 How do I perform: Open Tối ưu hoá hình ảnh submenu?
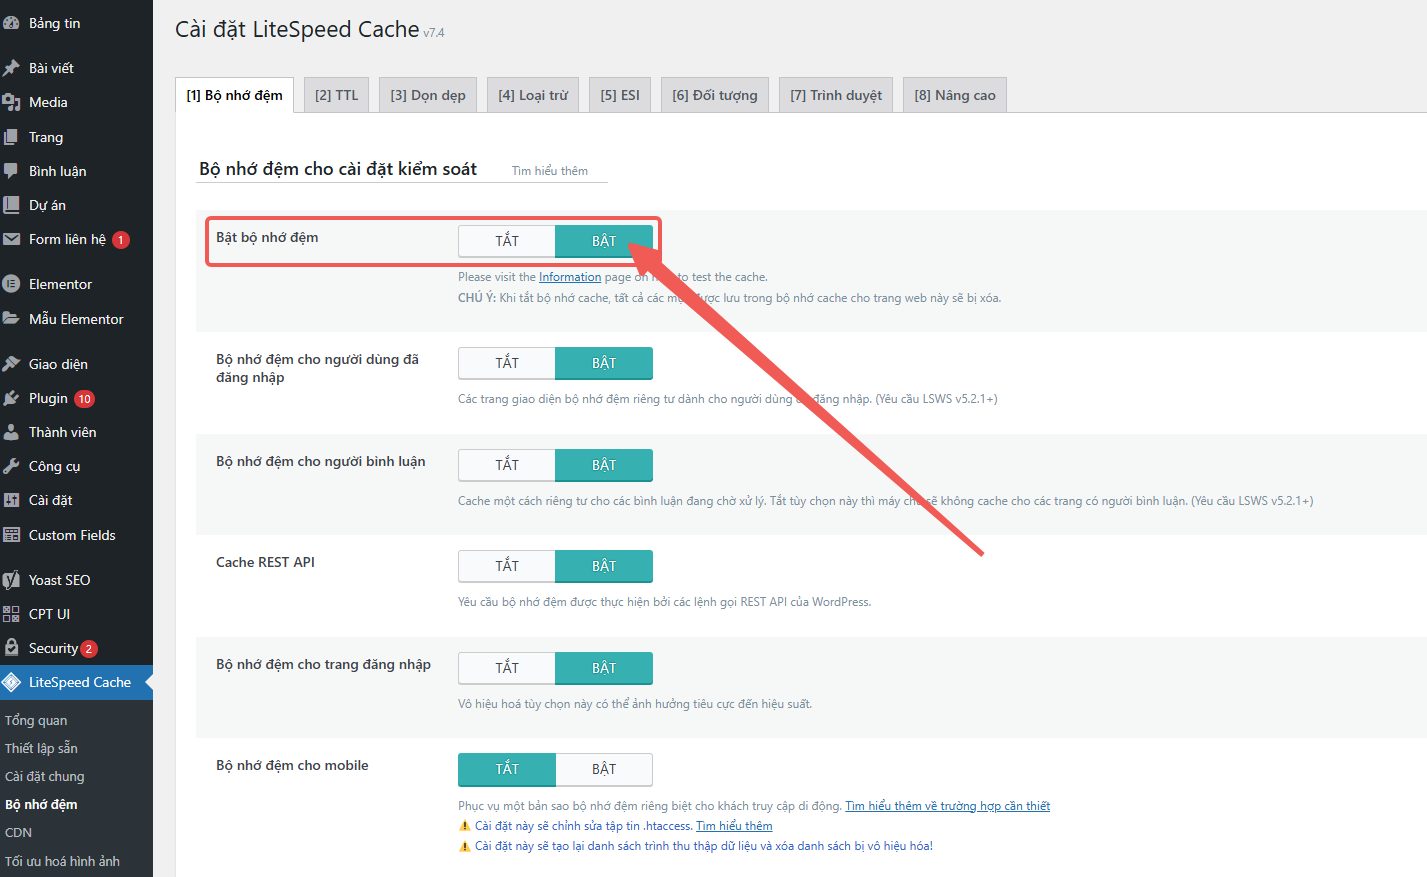click(x=62, y=861)
